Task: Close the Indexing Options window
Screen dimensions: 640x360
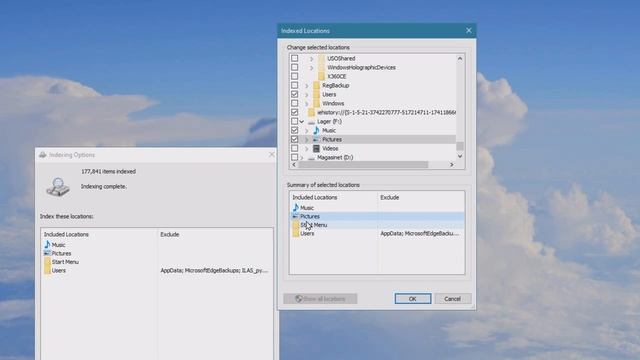Action: [x=272, y=154]
